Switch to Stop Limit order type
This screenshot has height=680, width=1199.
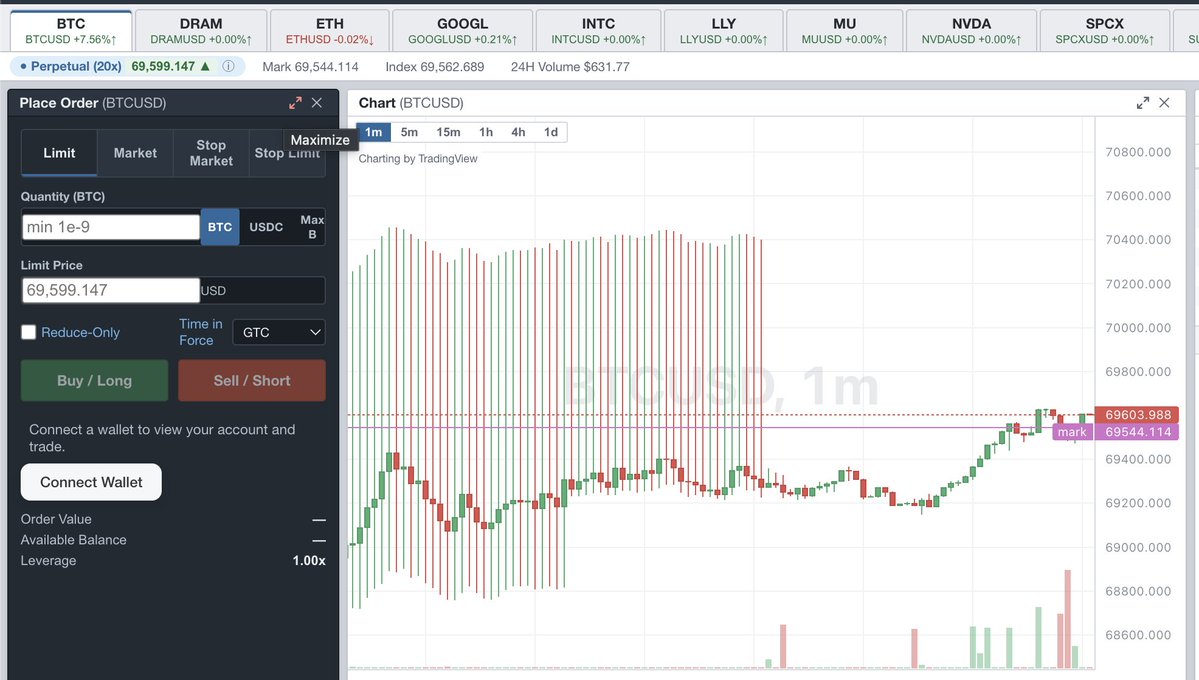point(288,153)
